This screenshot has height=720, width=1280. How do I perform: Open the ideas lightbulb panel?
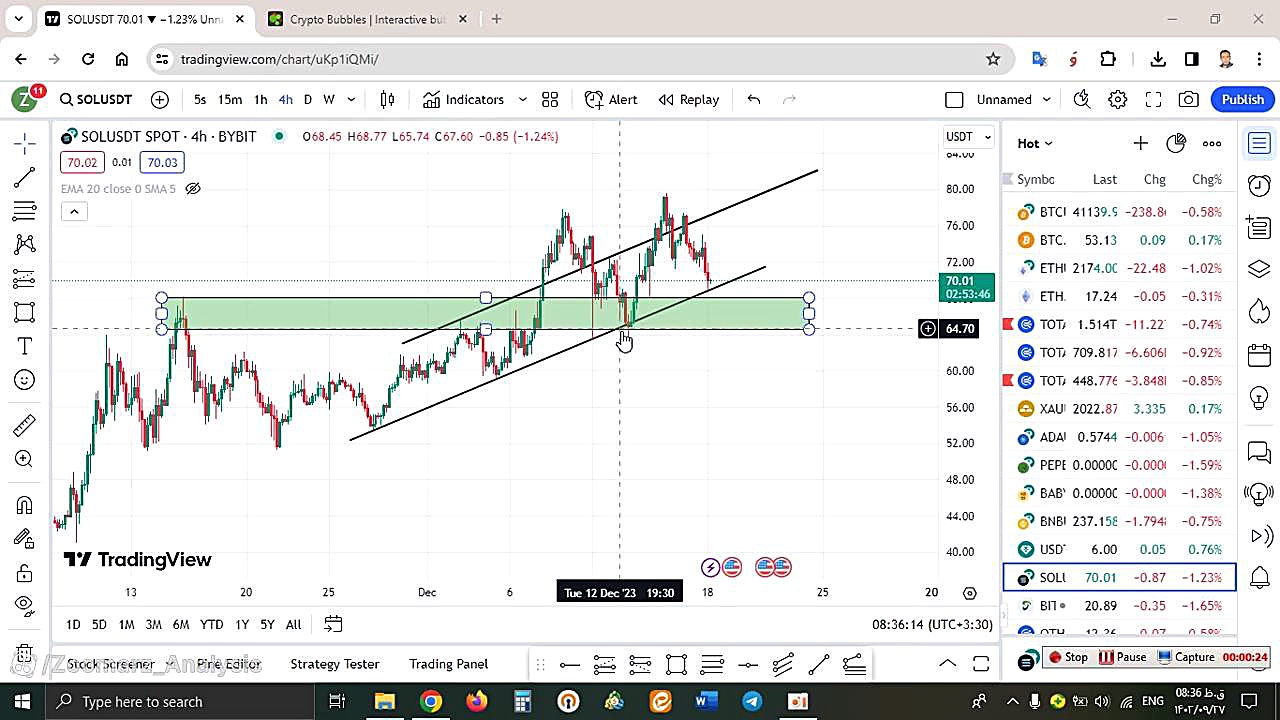point(1259,397)
